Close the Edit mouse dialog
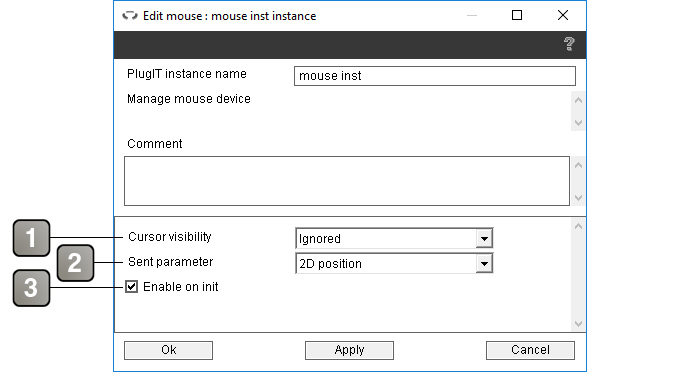Screen dimensions: 700x372 click(x=563, y=16)
